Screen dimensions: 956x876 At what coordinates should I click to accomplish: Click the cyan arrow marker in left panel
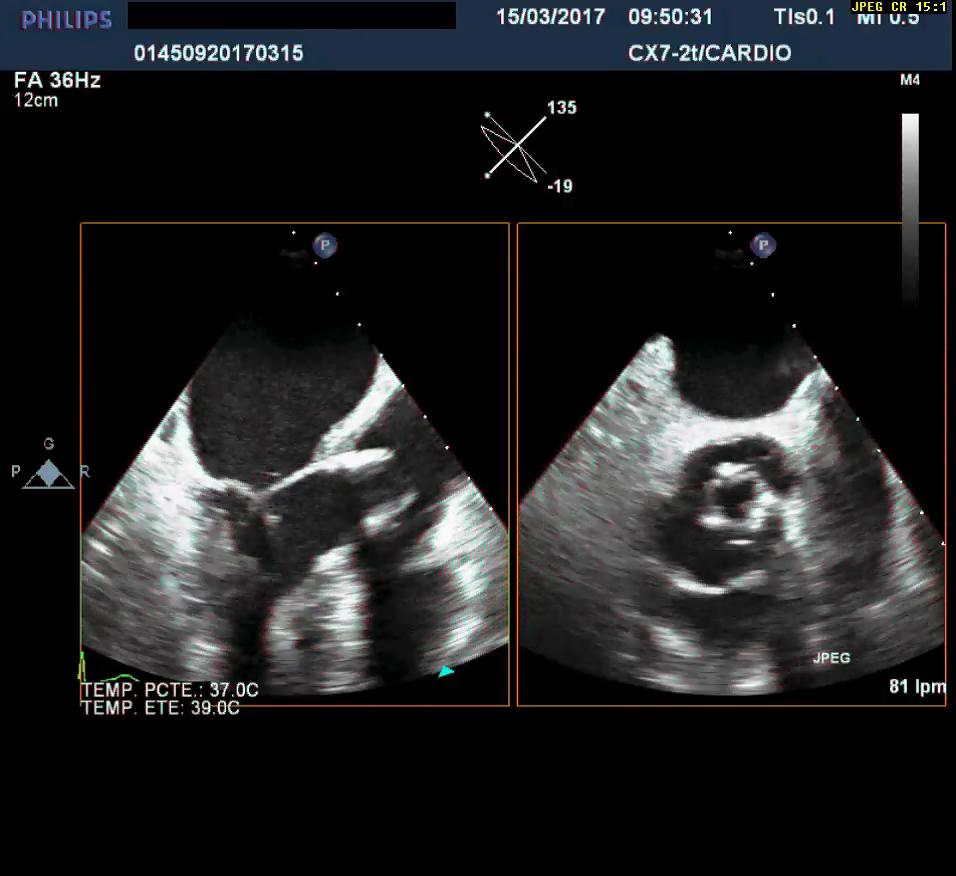point(445,672)
